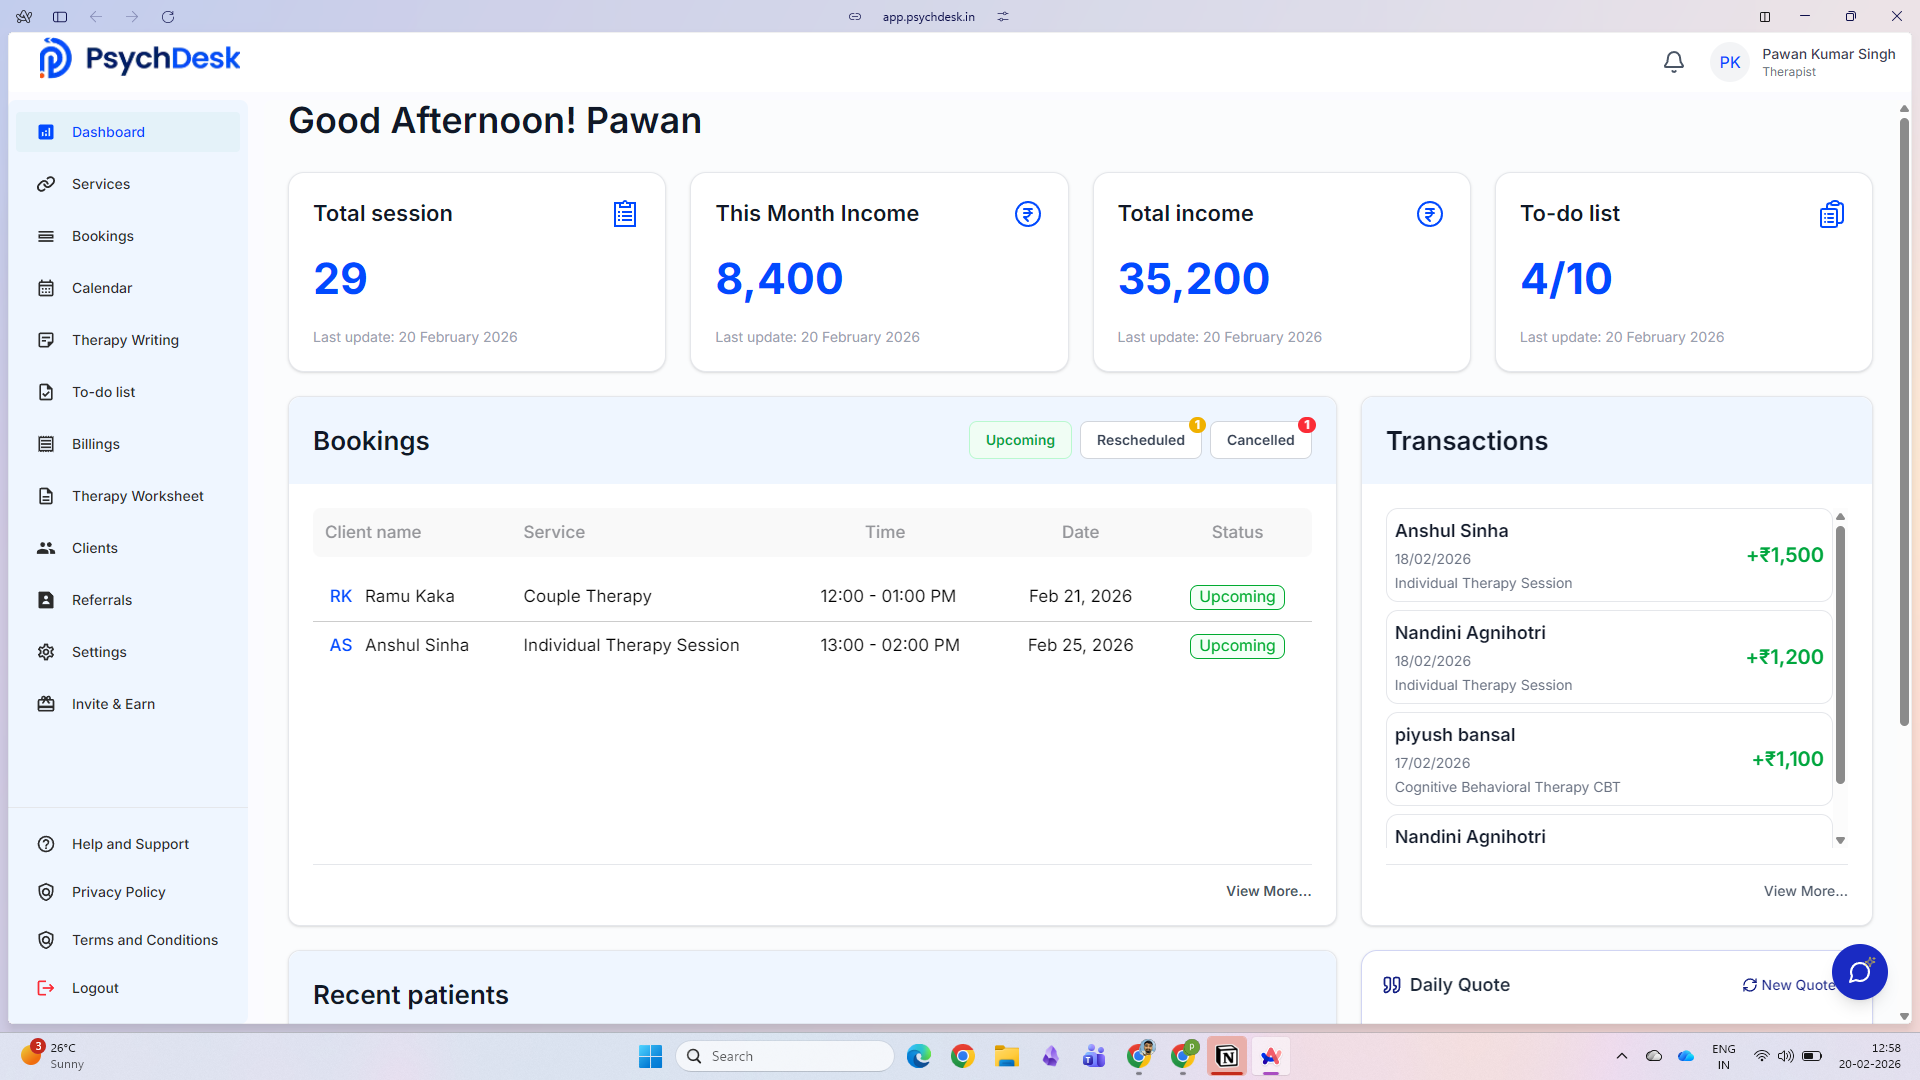Click the Windows search box

(785, 1056)
